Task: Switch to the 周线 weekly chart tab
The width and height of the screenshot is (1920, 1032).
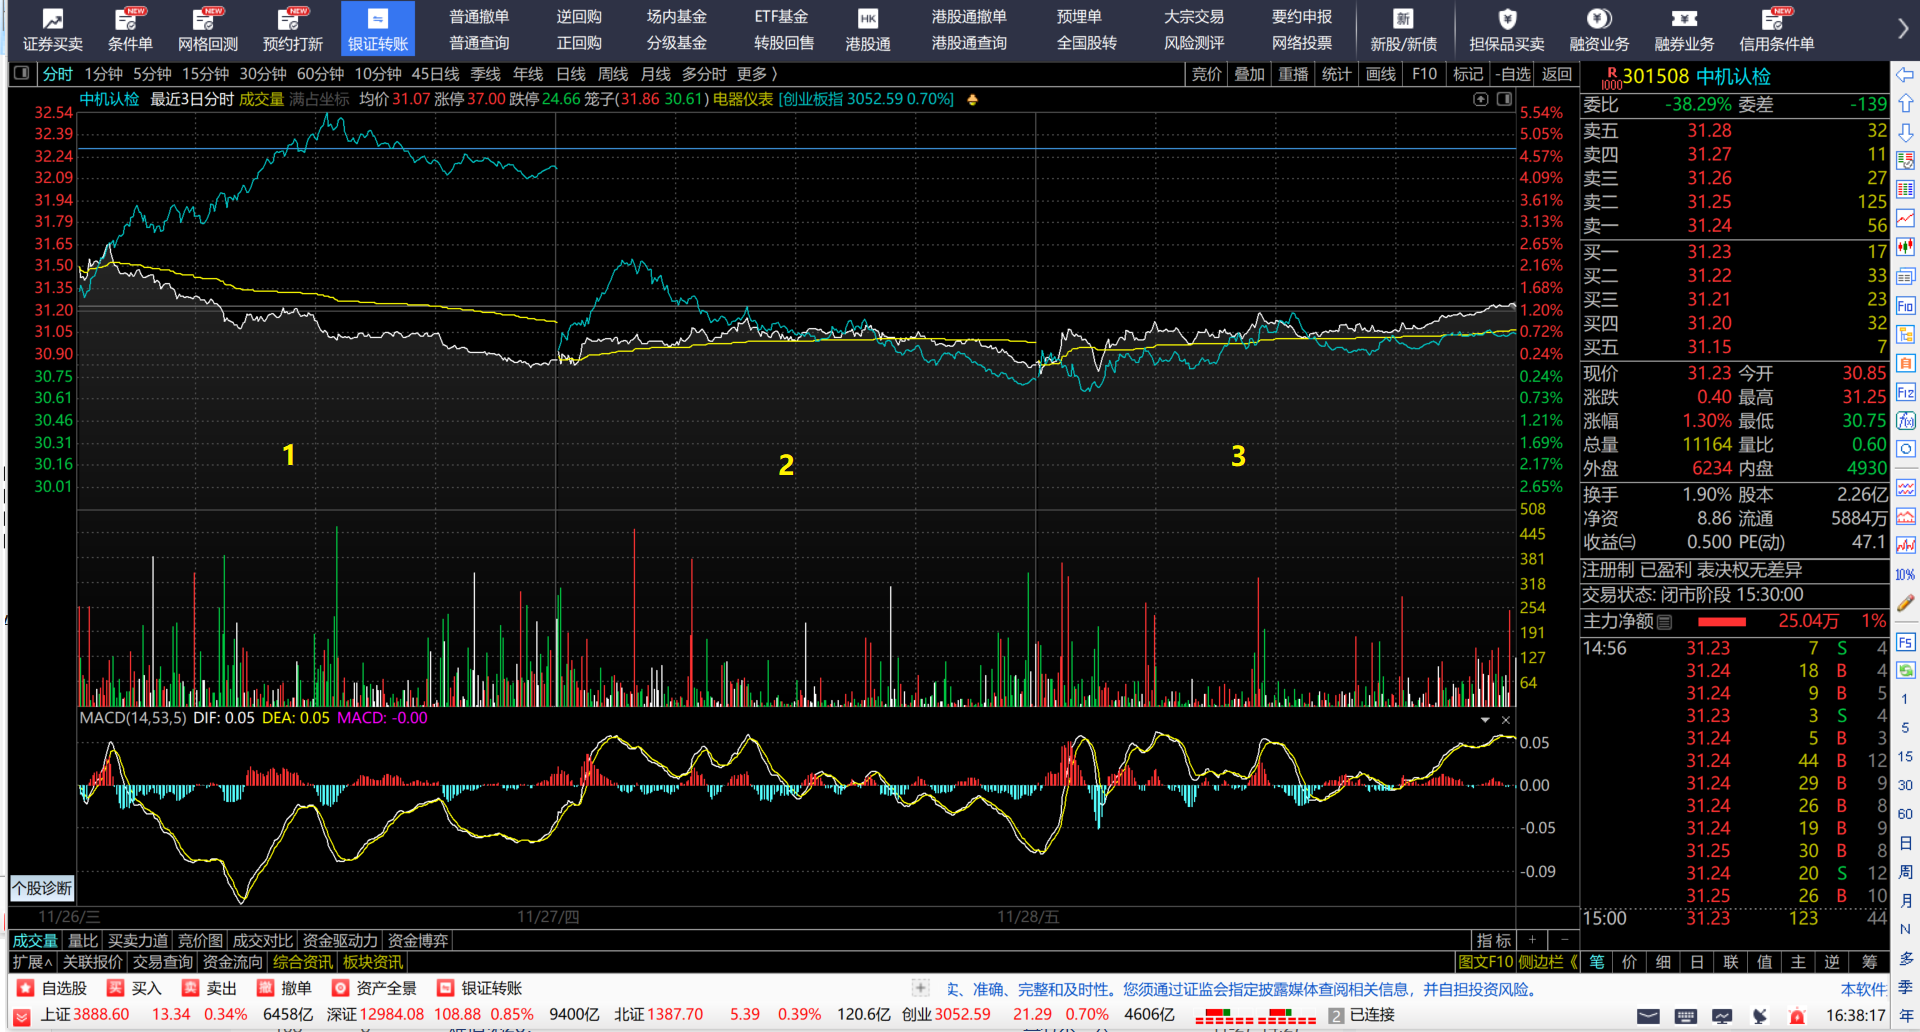Action: tap(613, 74)
